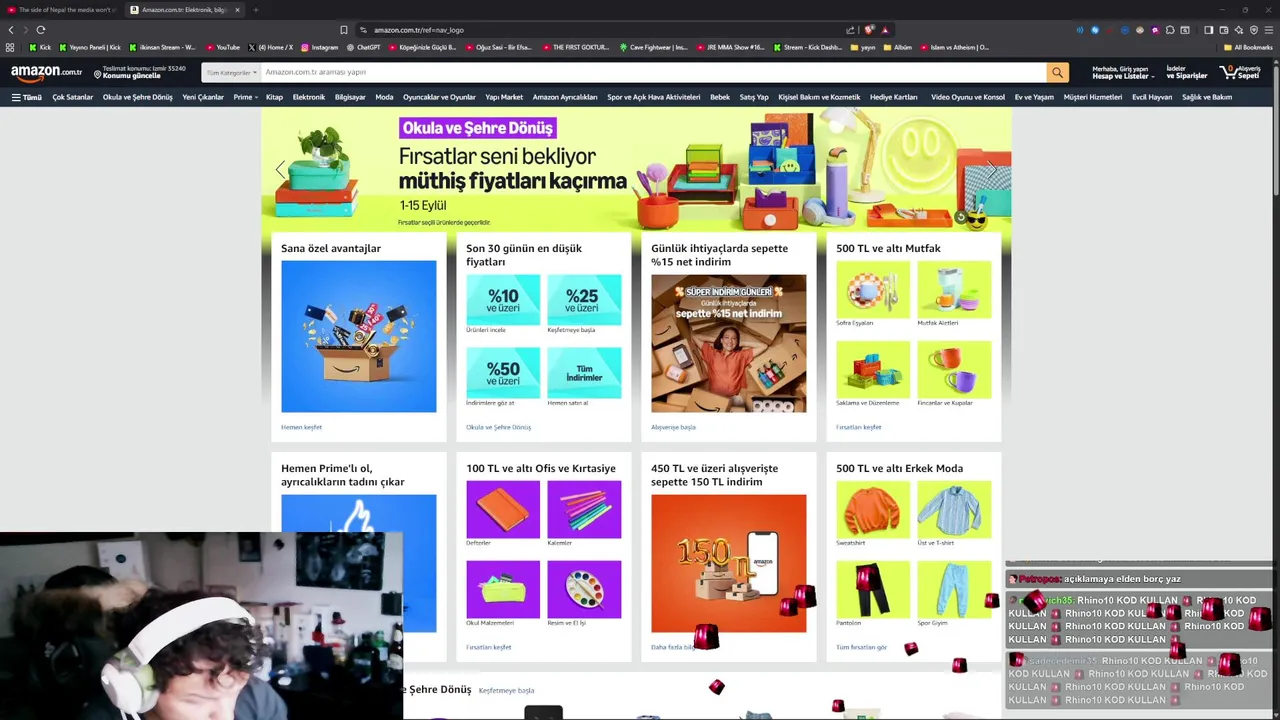The height and width of the screenshot is (720, 1280).
Task: Open Yeni Çıkanlar in navigation bar
Action: pyautogui.click(x=203, y=97)
